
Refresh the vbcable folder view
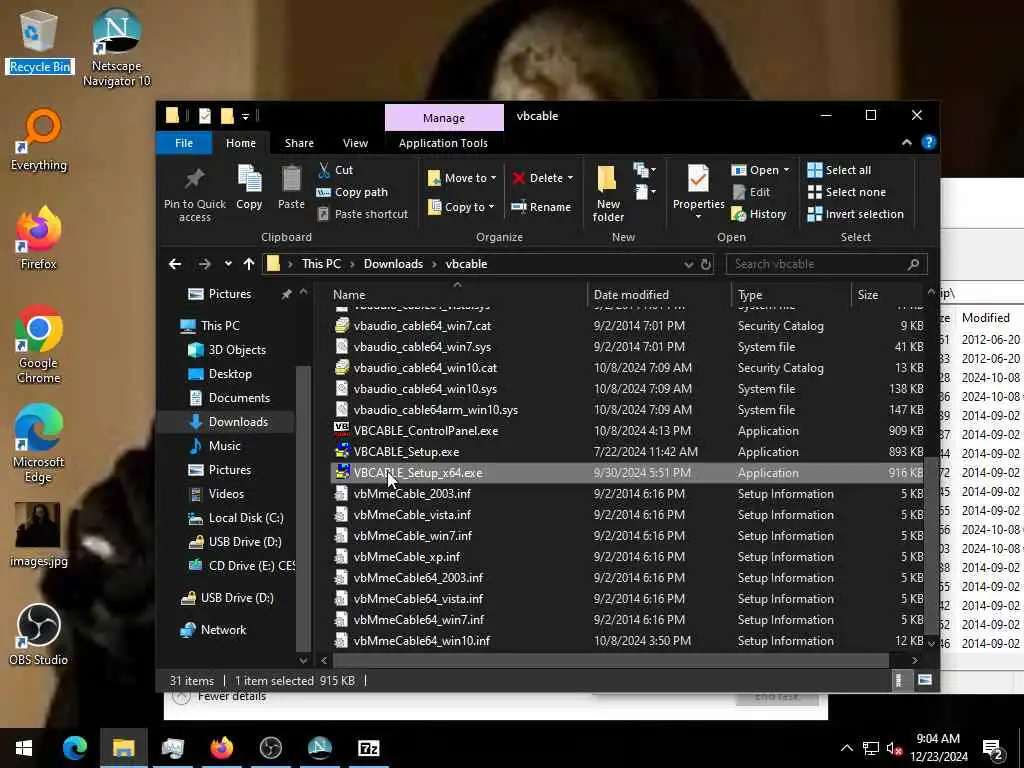click(706, 264)
